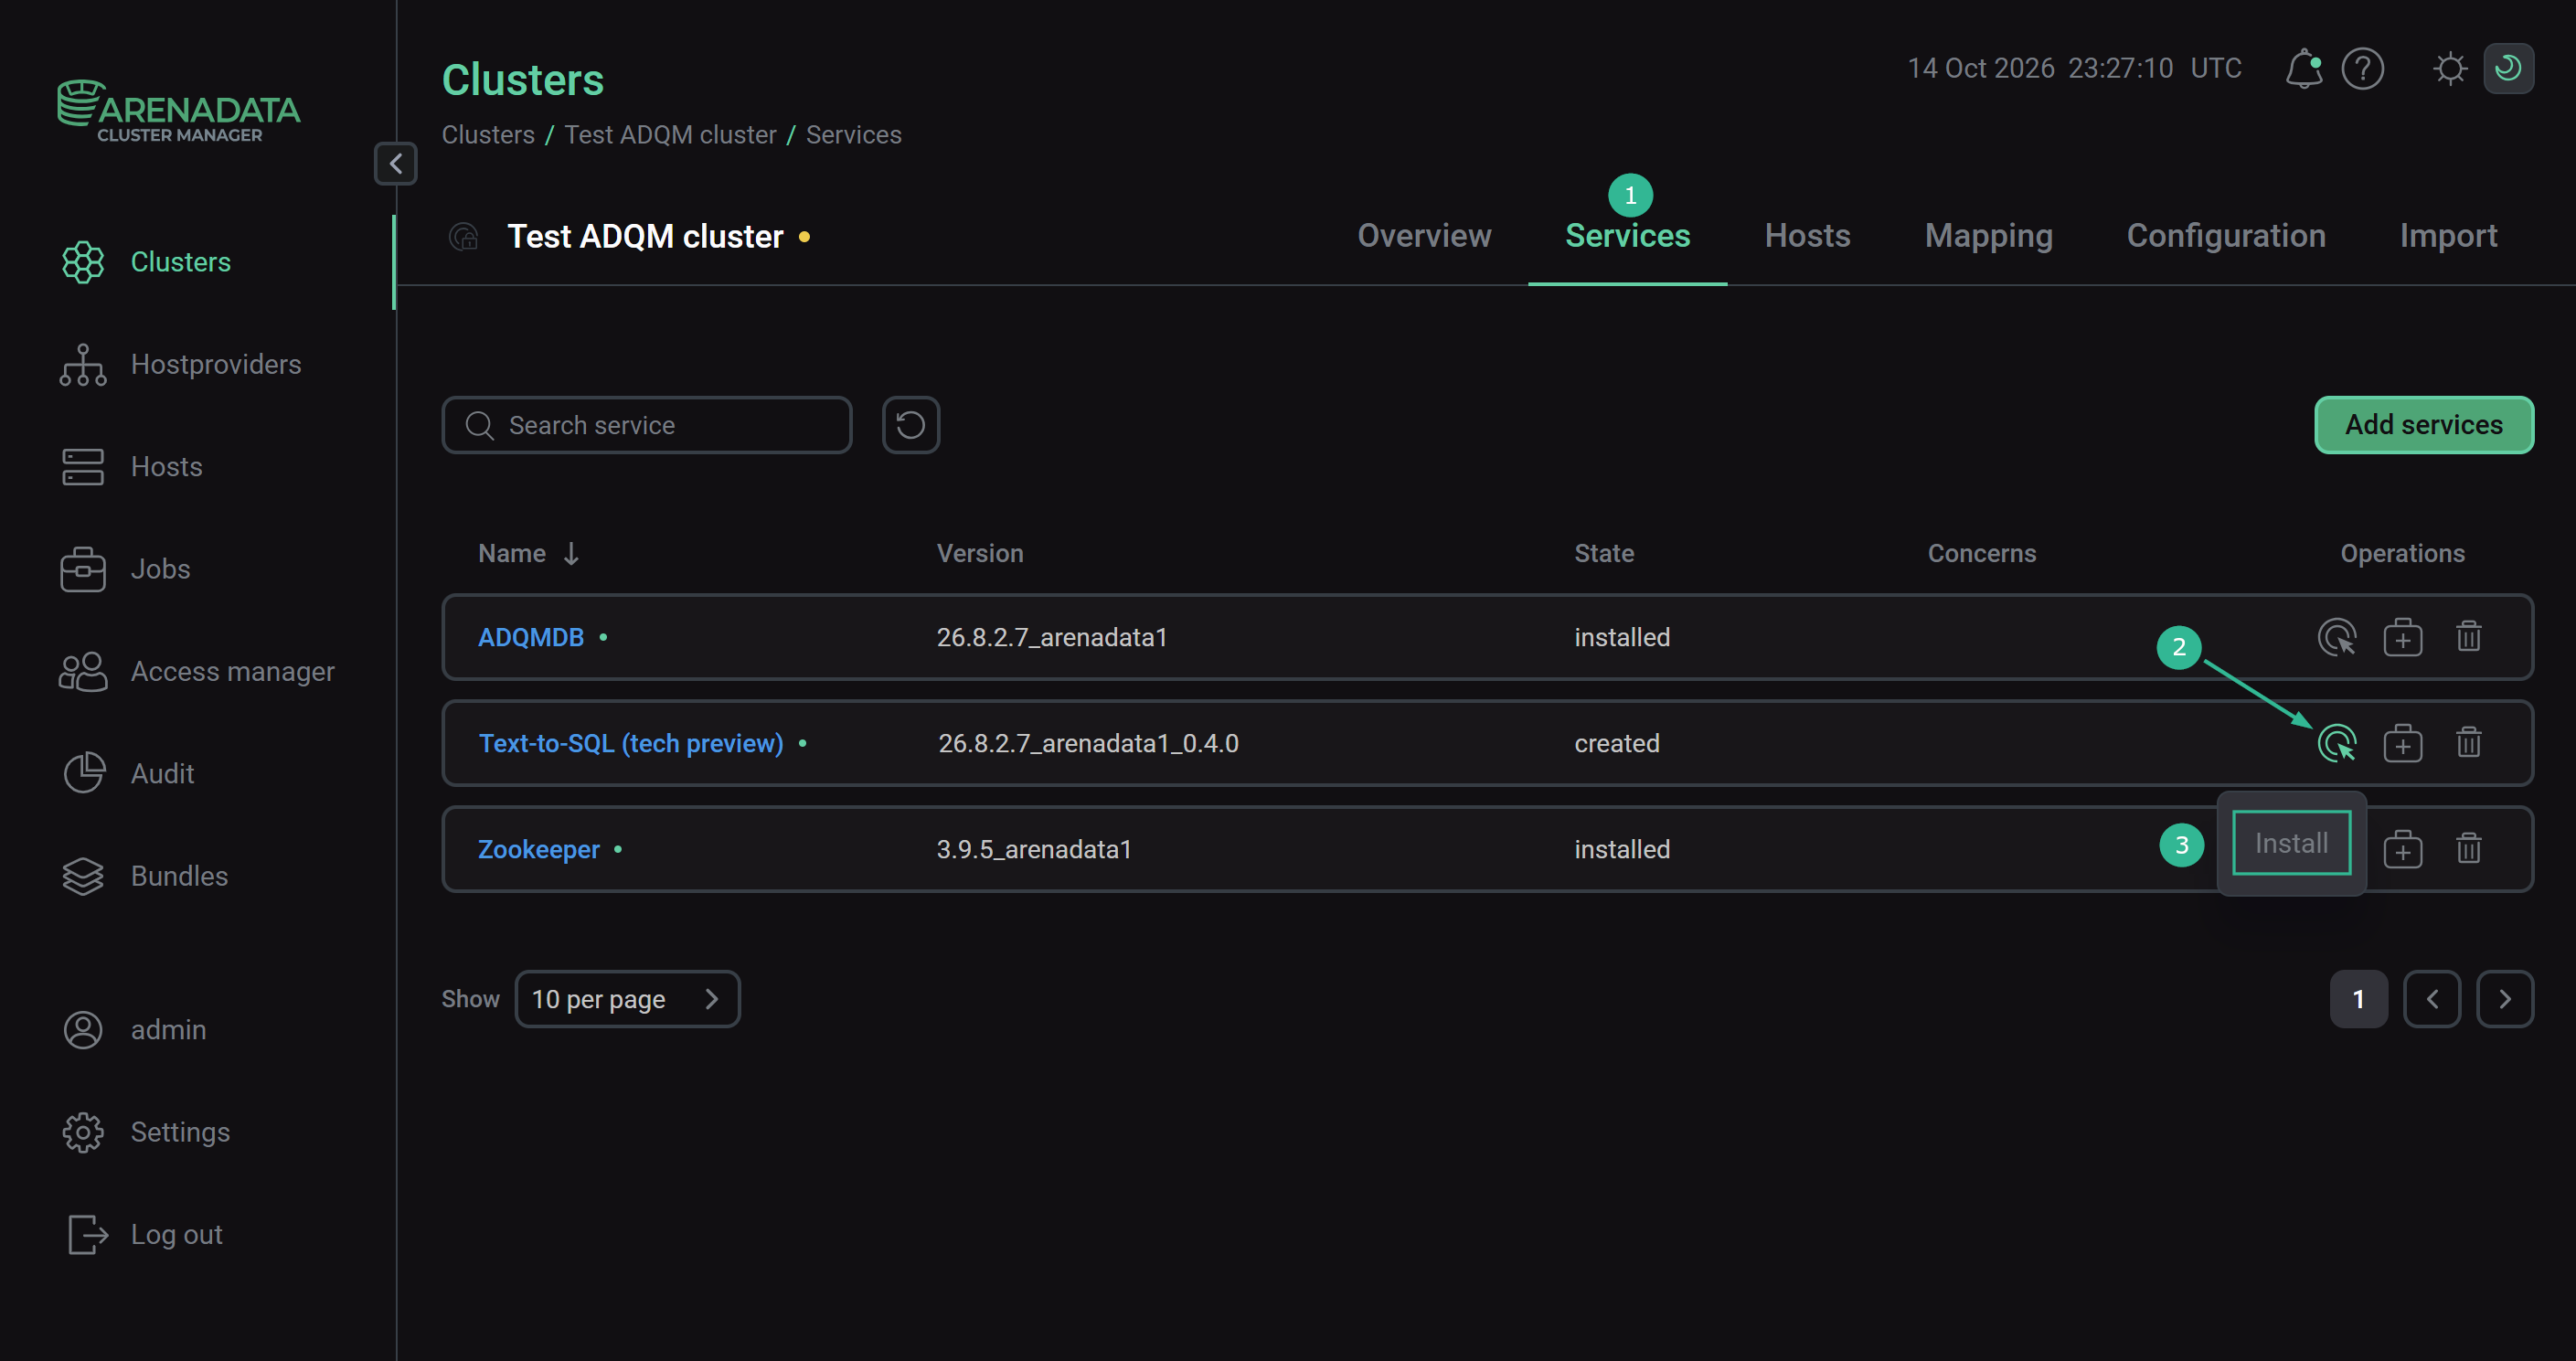Open the notifications bell
Screen dimensions: 2576x1361
[x=2303, y=69]
